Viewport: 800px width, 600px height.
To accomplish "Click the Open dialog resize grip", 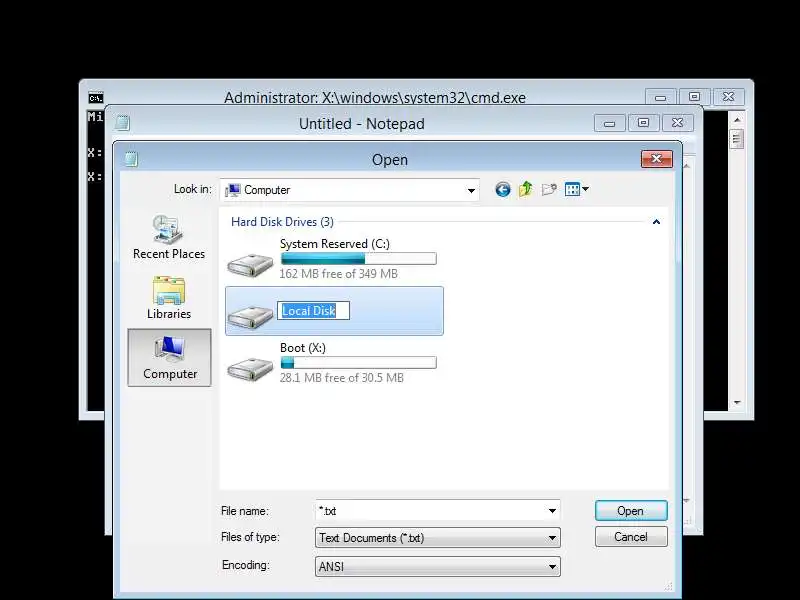I will [669, 586].
